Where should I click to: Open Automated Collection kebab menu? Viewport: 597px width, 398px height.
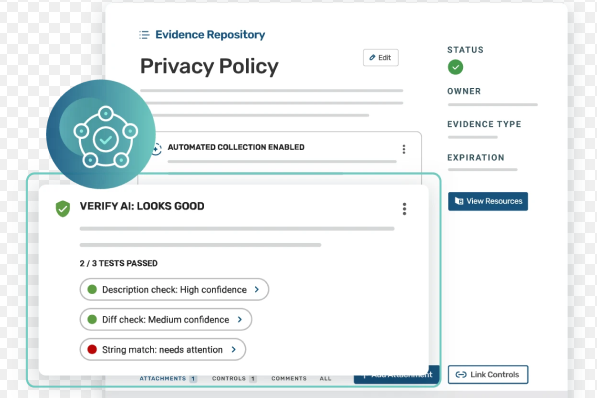point(404,149)
